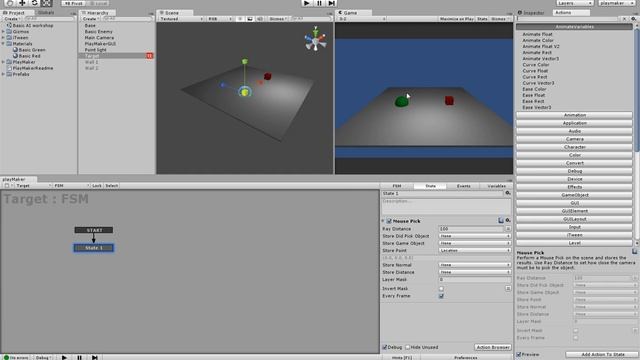The width and height of the screenshot is (640, 360).
Task: Open PlayMakerReadme file
Action: coord(30,68)
